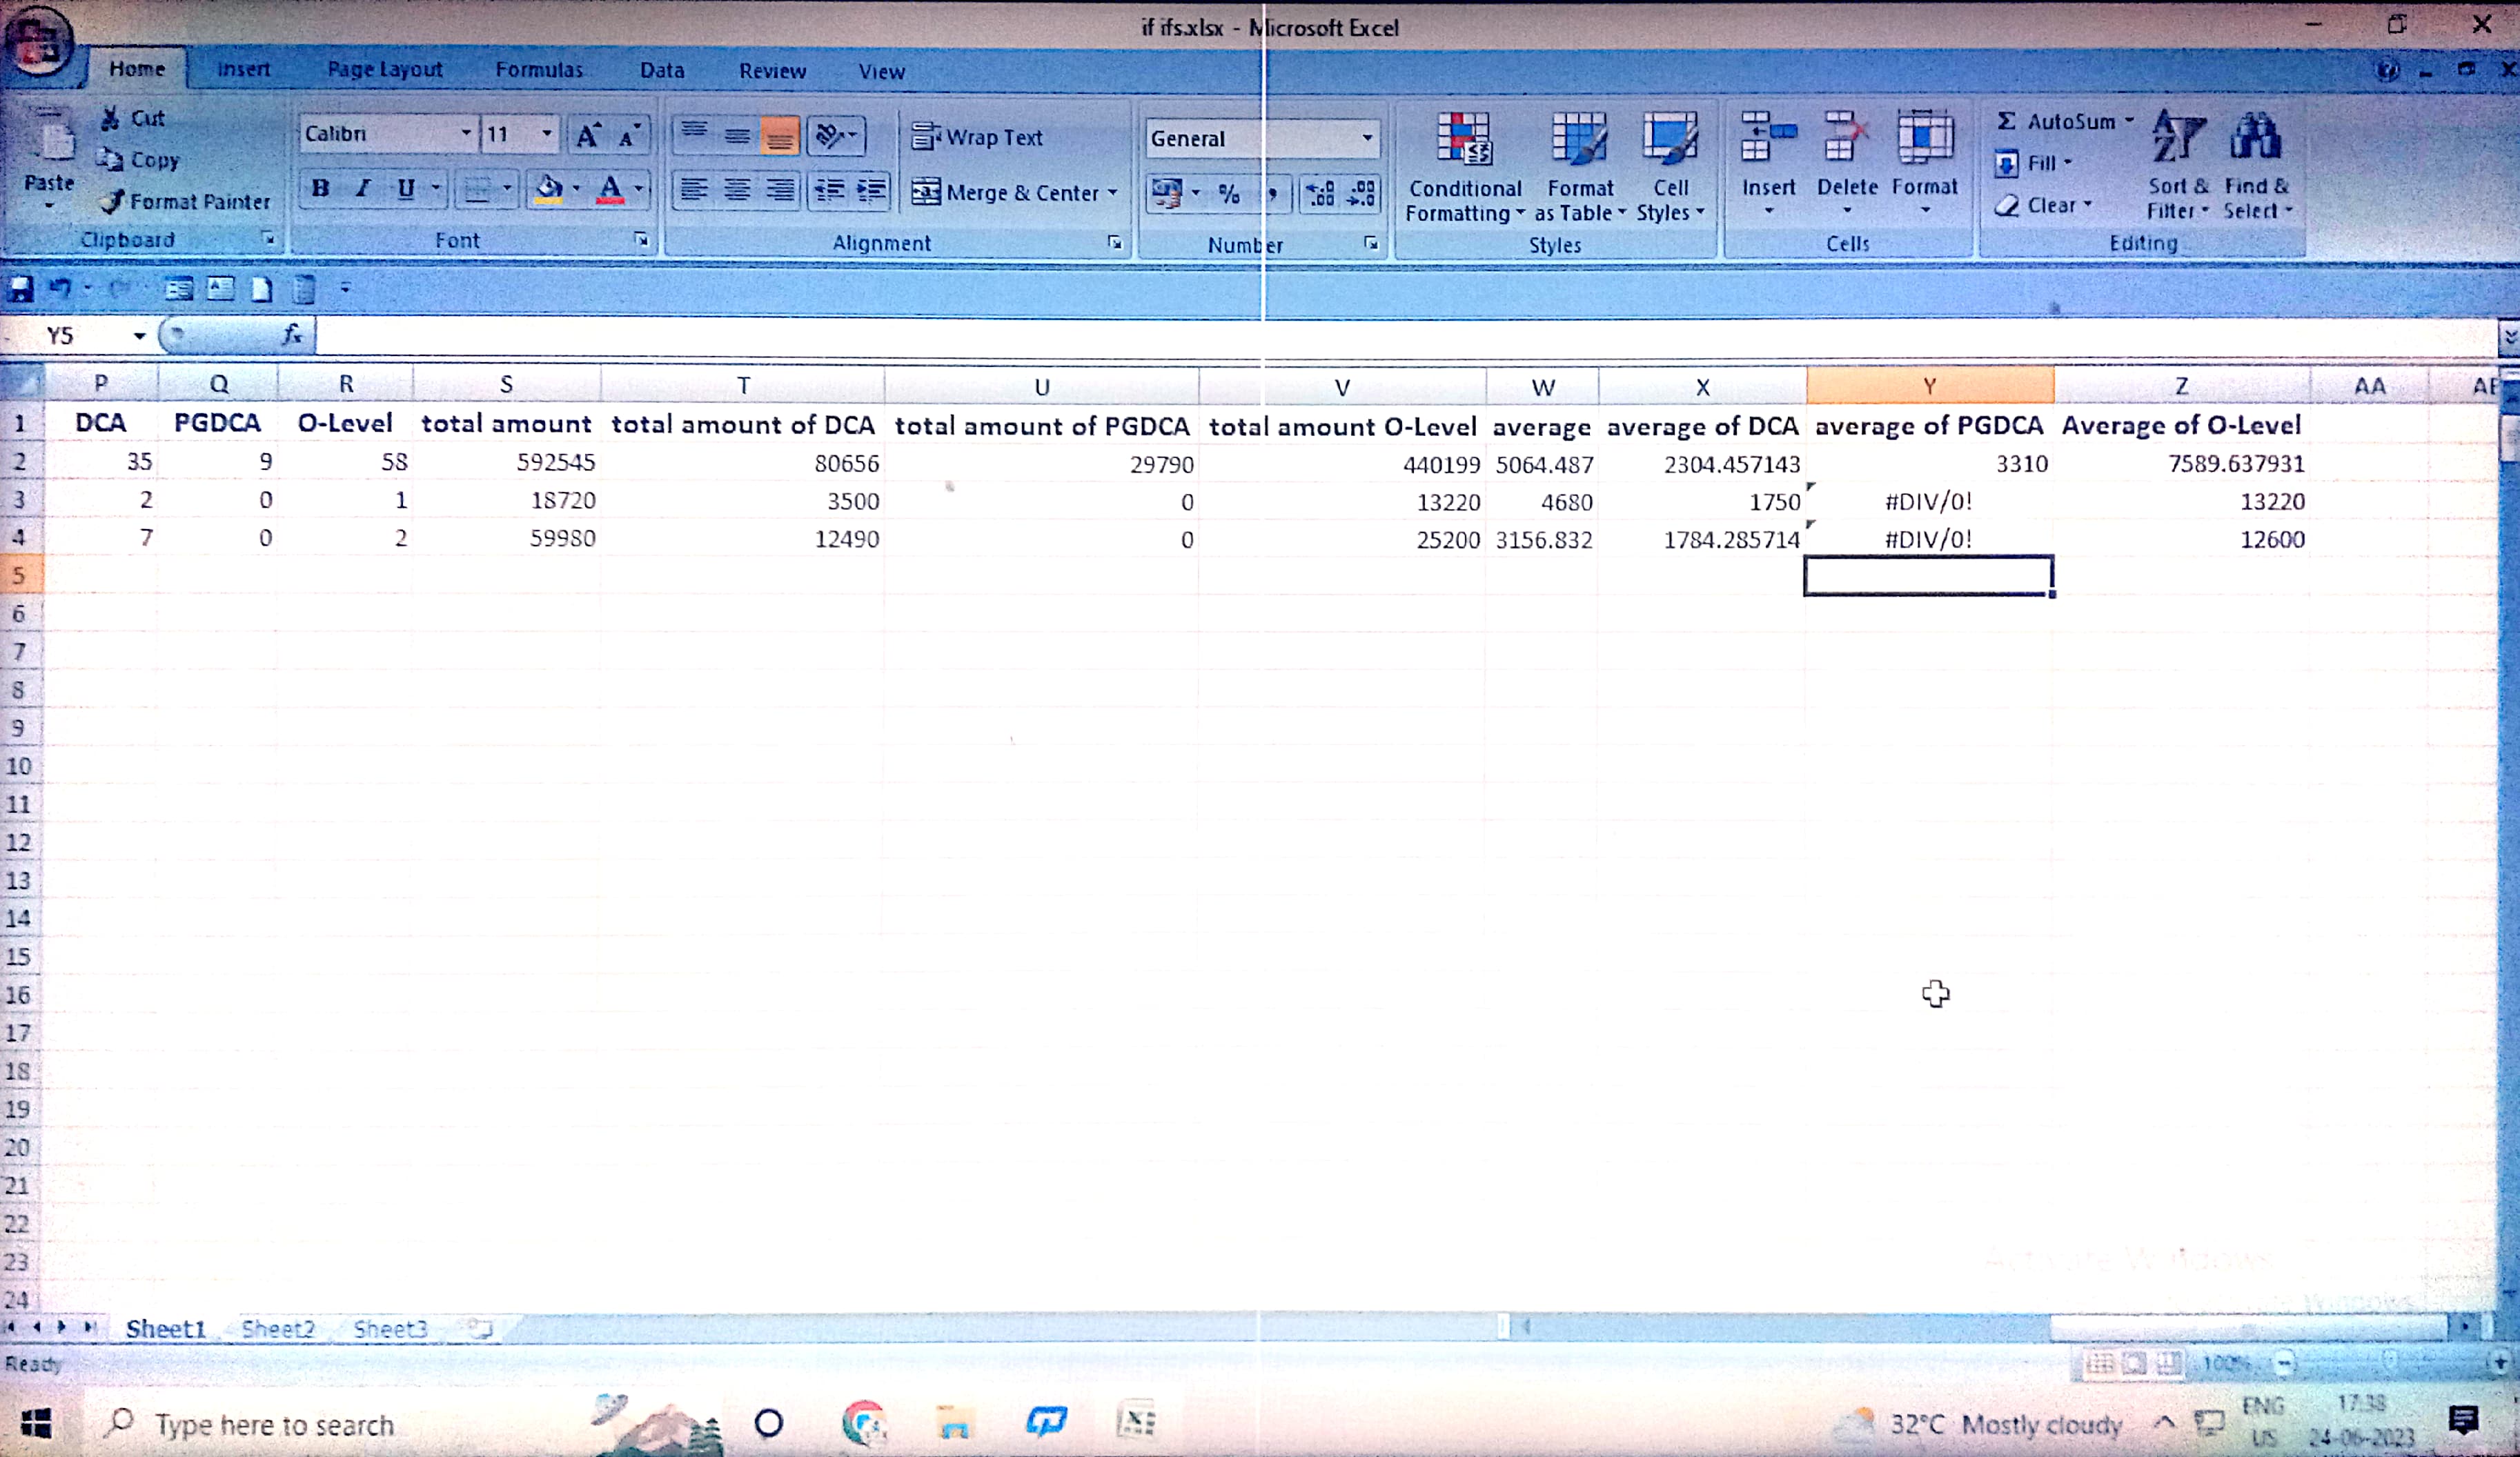This screenshot has height=1457, width=2520.
Task: Open the Sheet2 worksheet tab
Action: (278, 1329)
